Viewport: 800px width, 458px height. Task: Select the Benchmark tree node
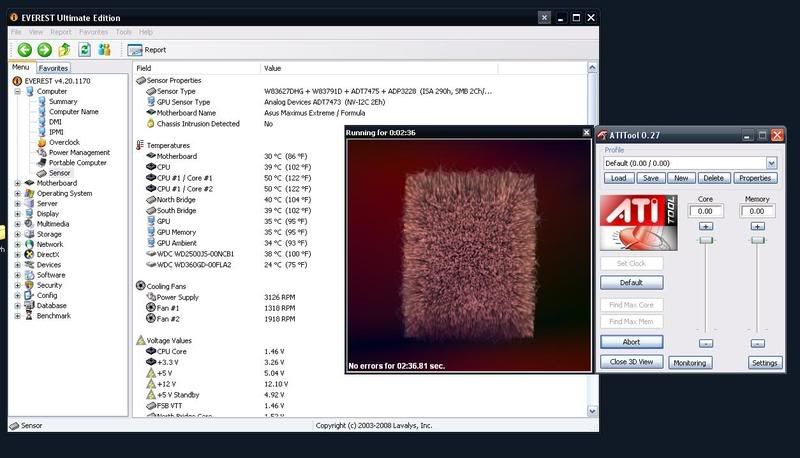point(53,316)
